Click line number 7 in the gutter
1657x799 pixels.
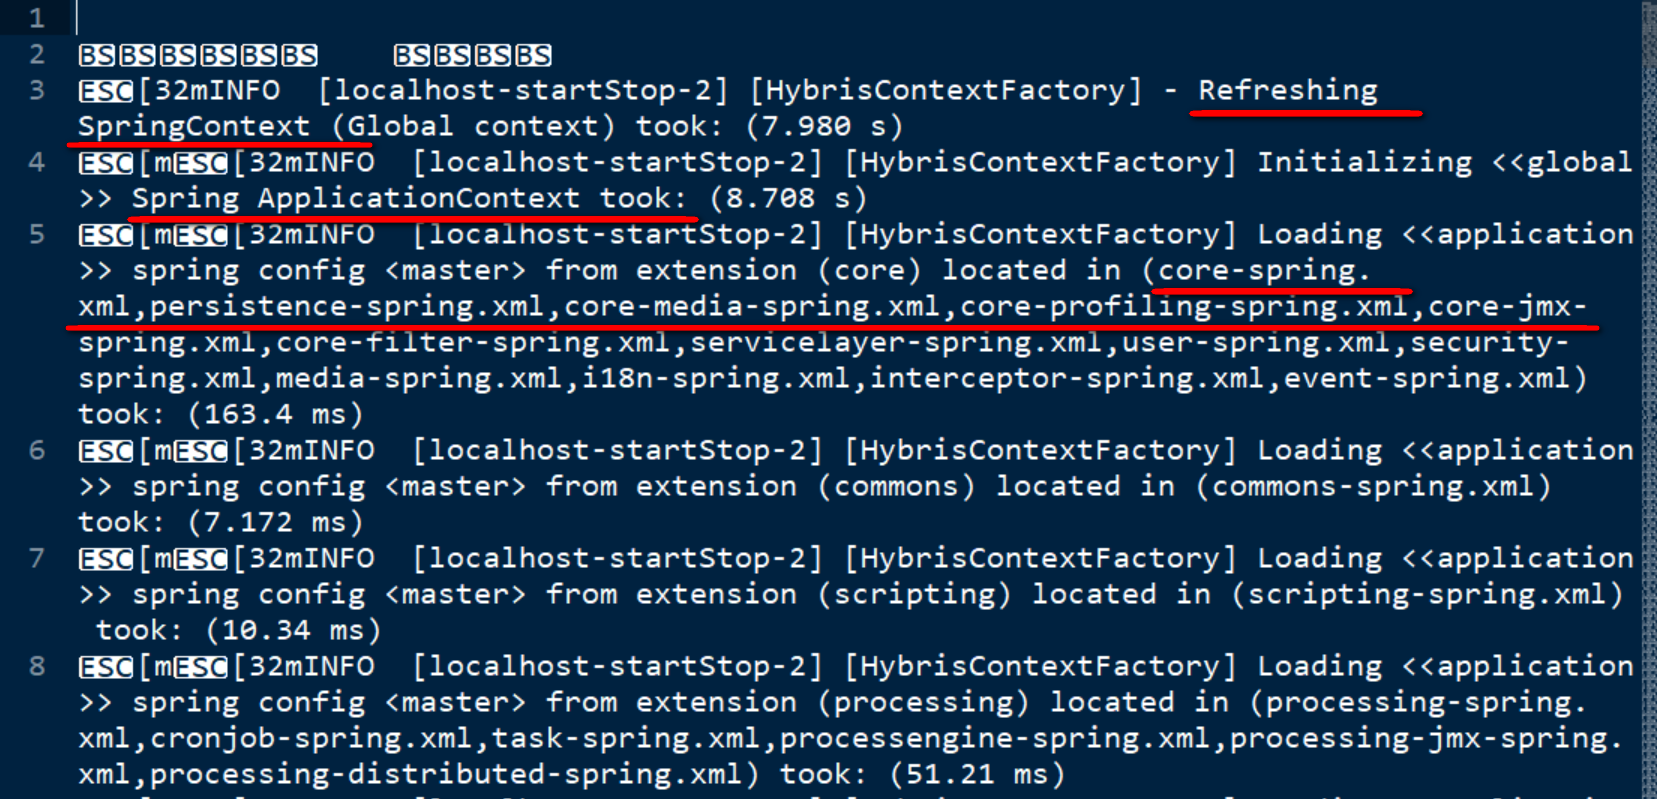click(x=37, y=558)
